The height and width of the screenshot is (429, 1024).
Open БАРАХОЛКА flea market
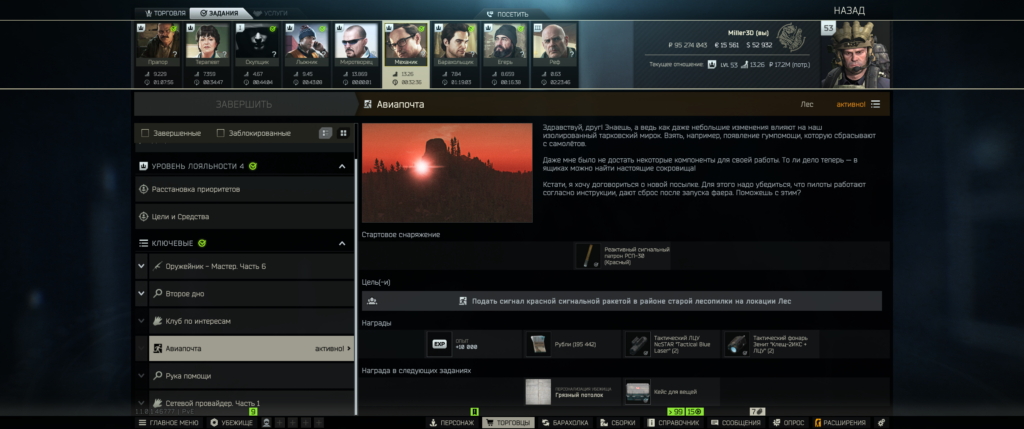(x=566, y=423)
